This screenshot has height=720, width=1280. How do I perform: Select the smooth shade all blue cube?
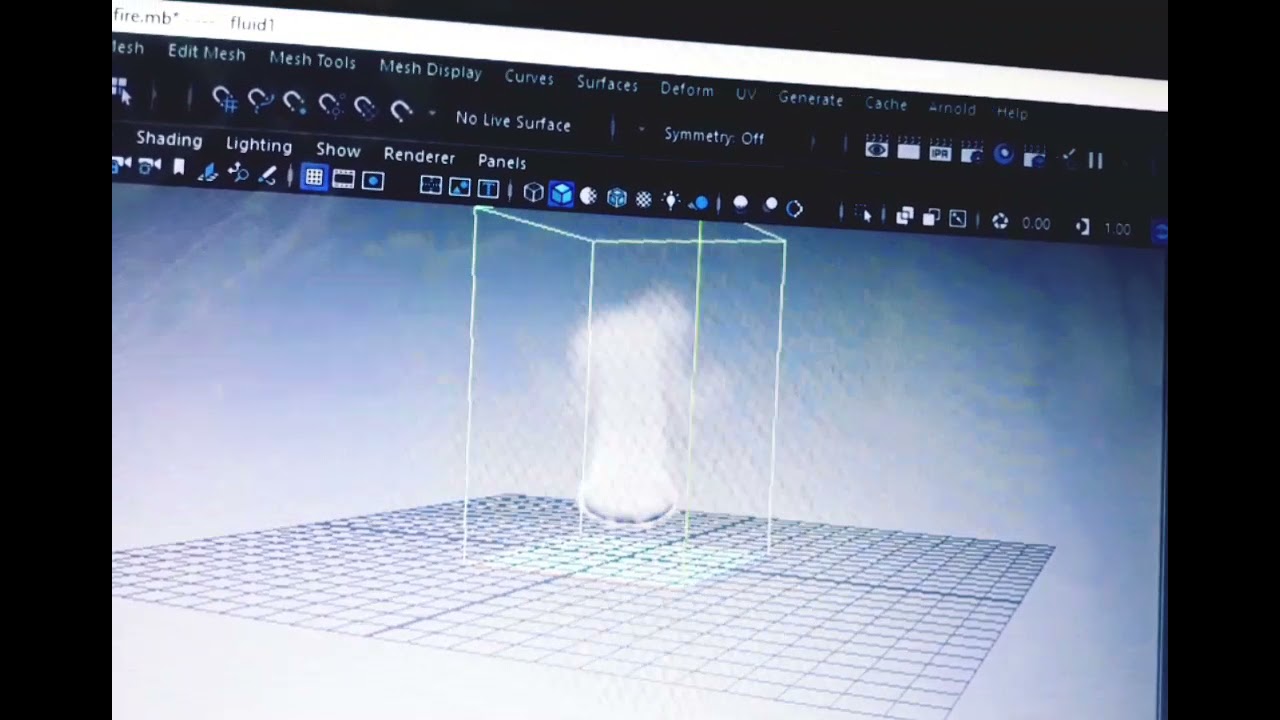pos(562,194)
